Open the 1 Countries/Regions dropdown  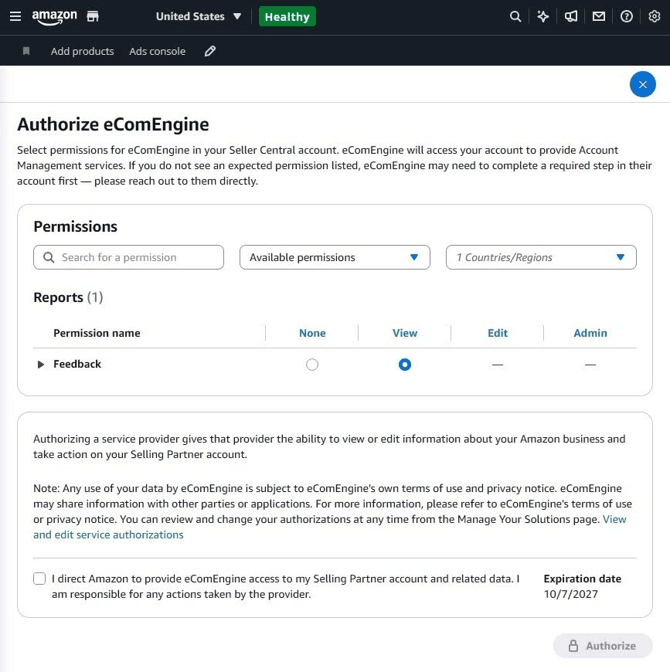coord(541,257)
